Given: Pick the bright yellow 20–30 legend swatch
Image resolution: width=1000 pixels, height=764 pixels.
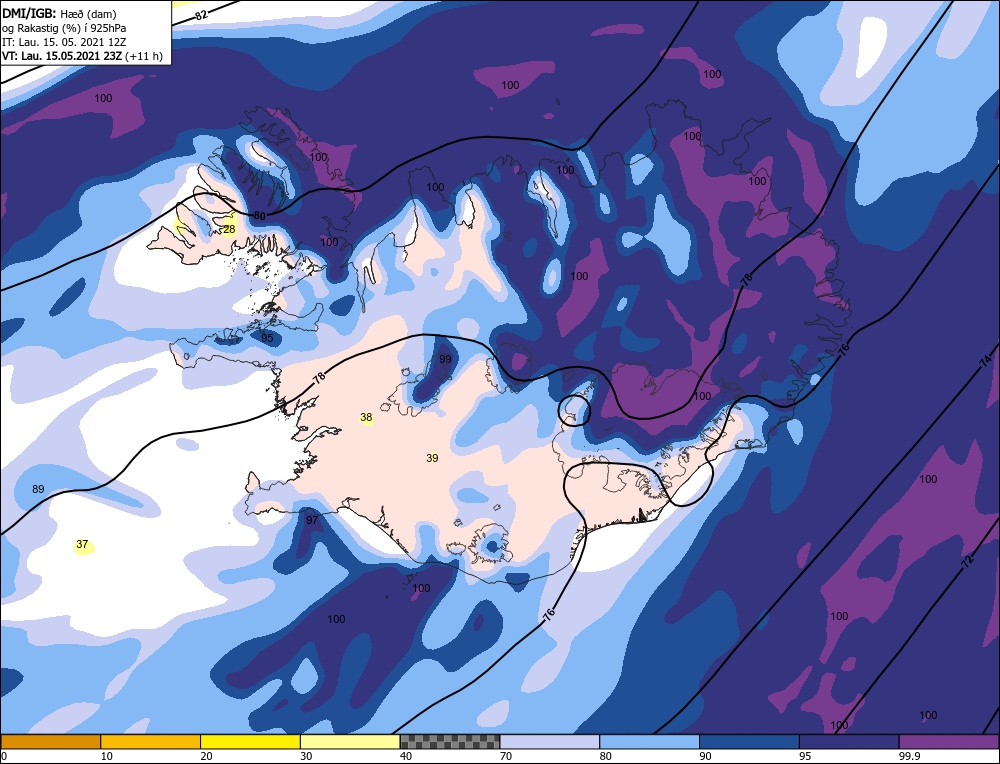Looking at the screenshot, I should [250, 741].
